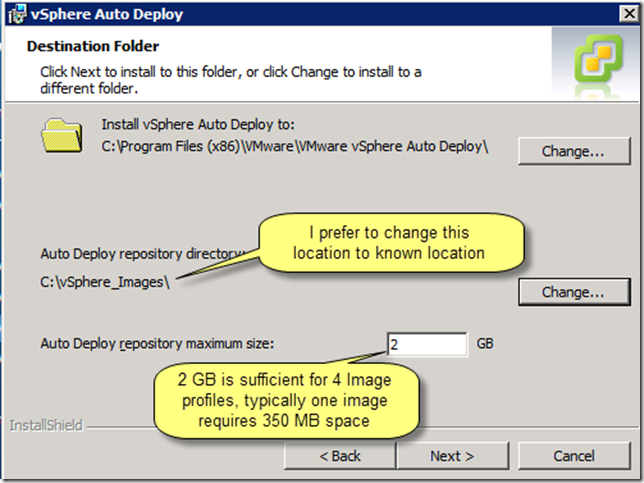Click the 'Install vSphere Auto Deploy to:' label
This screenshot has width=644, height=483.
(198, 124)
